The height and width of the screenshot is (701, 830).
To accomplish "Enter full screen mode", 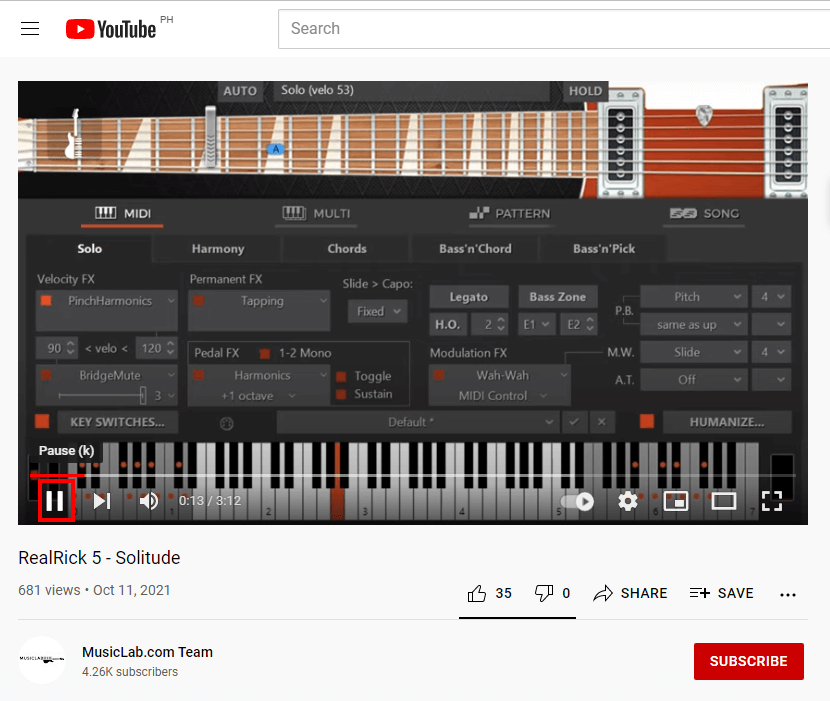I will 772,501.
